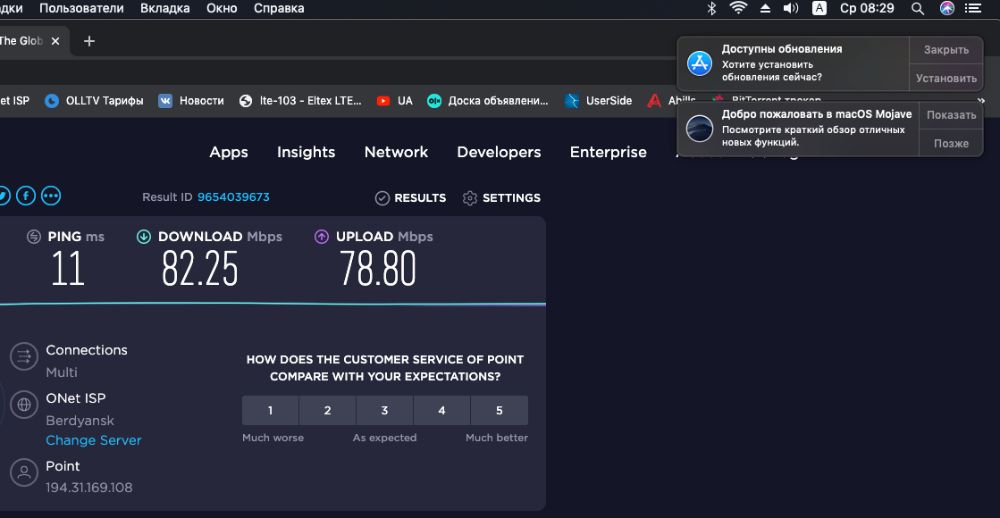Open the Доска объявлений bookmark
The image size is (1000, 518).
click(488, 101)
